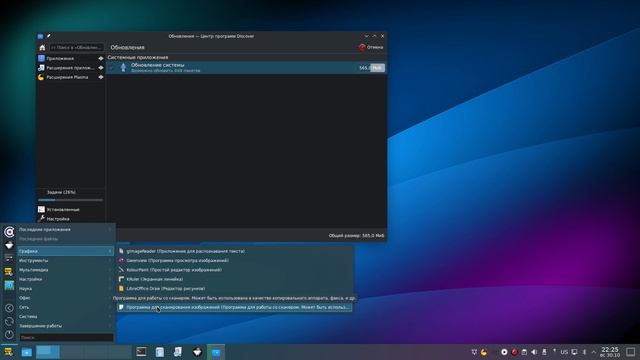Select the Офис menu category
Image resolution: width=640 pixels, height=360 pixels.
point(65,298)
